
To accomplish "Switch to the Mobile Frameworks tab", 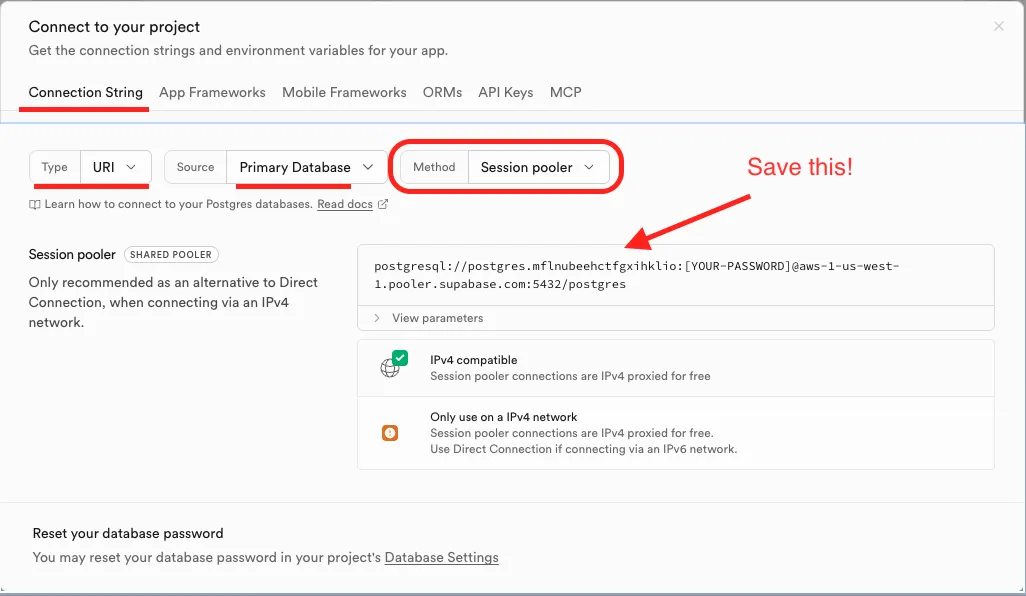I will (344, 92).
